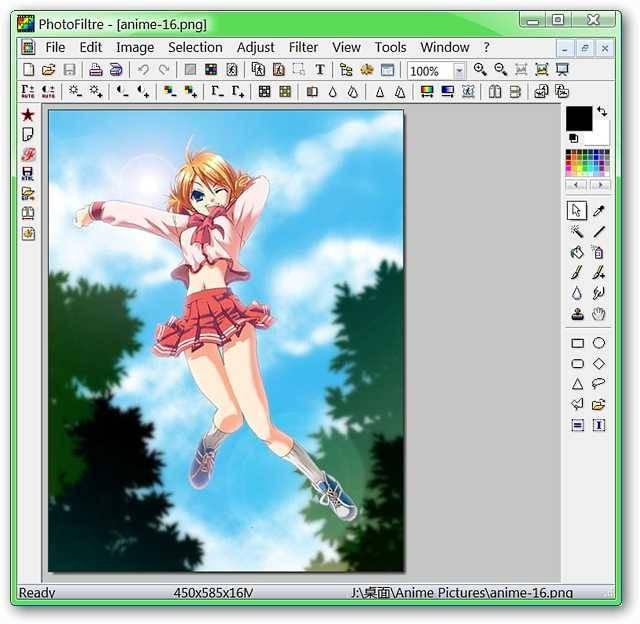Image resolution: width=640 pixels, height=624 pixels.
Task: Open the 100% zoom dropdown arrow
Action: [459, 71]
